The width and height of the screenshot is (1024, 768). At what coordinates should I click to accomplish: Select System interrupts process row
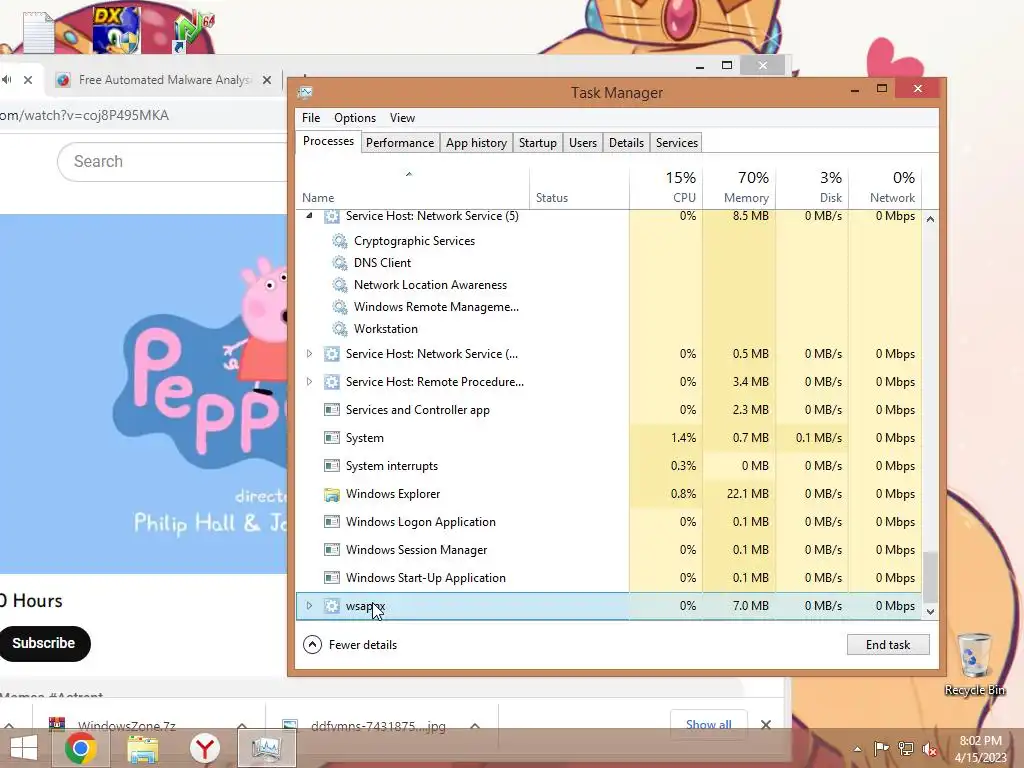point(609,466)
